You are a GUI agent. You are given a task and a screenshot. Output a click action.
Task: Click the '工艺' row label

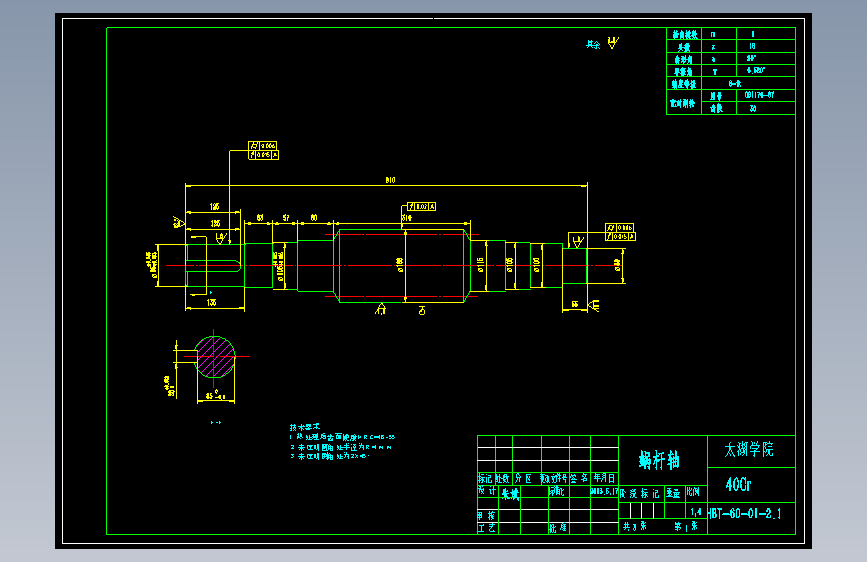click(x=487, y=528)
